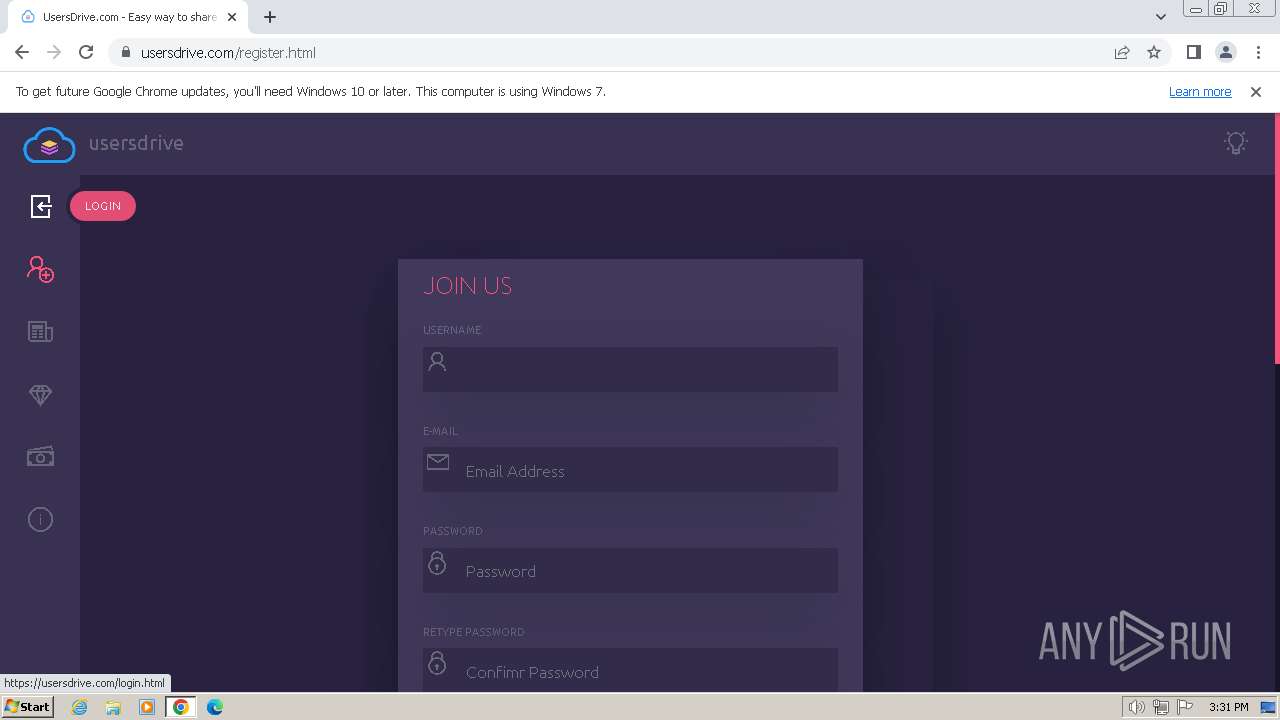
Task: Click the user silhouette icon in username field
Action: (x=437, y=362)
